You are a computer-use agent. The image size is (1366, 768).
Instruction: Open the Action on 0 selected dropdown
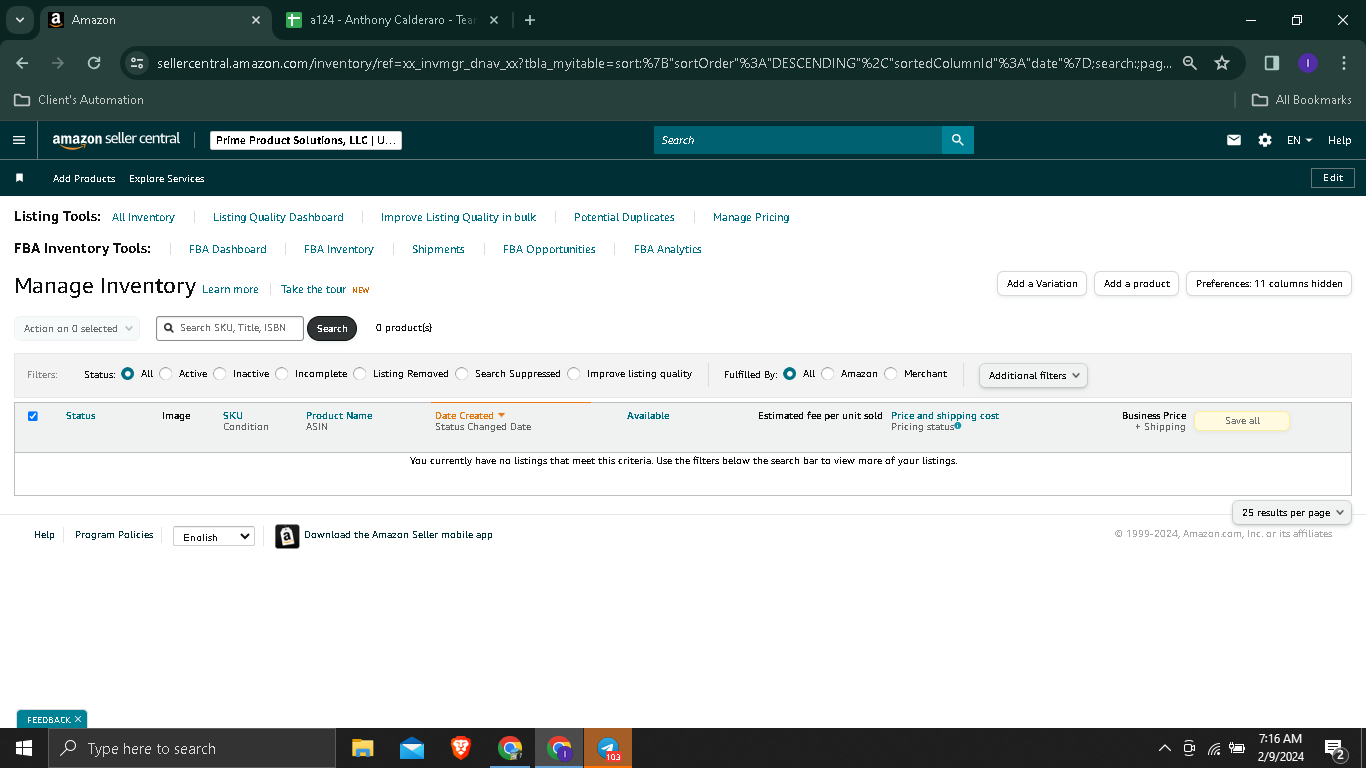tap(76, 328)
